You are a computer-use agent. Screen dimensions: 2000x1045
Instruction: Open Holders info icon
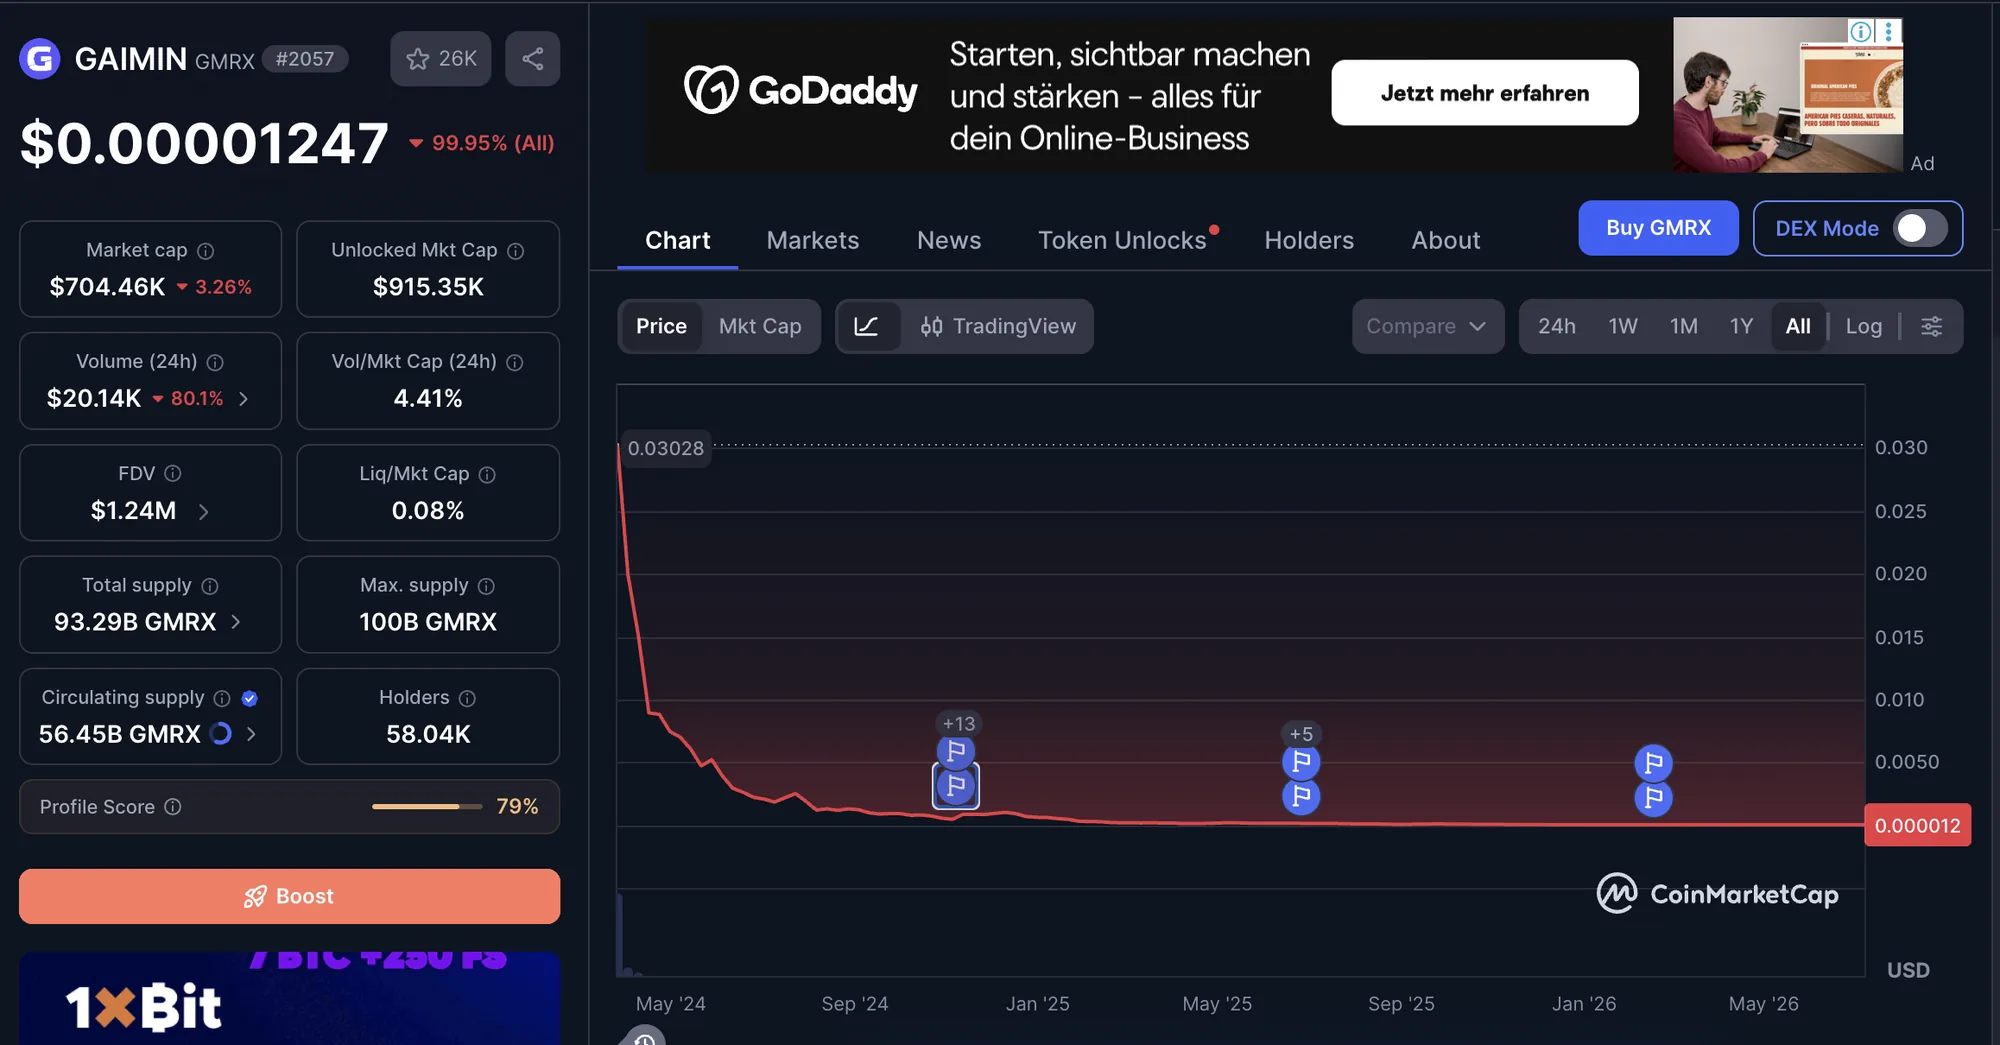[x=467, y=698]
